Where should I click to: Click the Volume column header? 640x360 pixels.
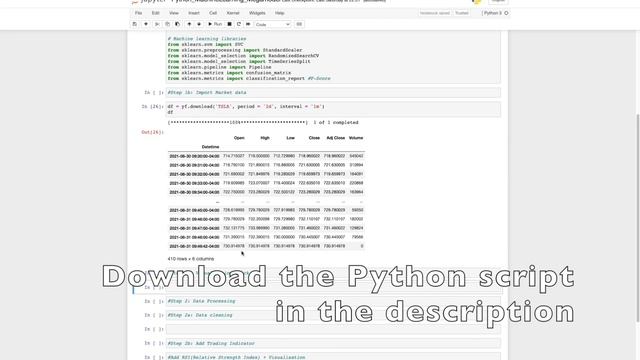click(356, 138)
